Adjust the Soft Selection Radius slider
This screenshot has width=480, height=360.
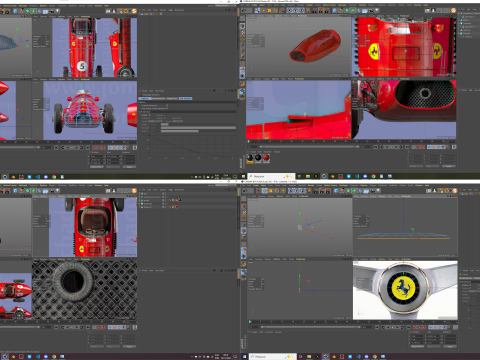(198, 124)
